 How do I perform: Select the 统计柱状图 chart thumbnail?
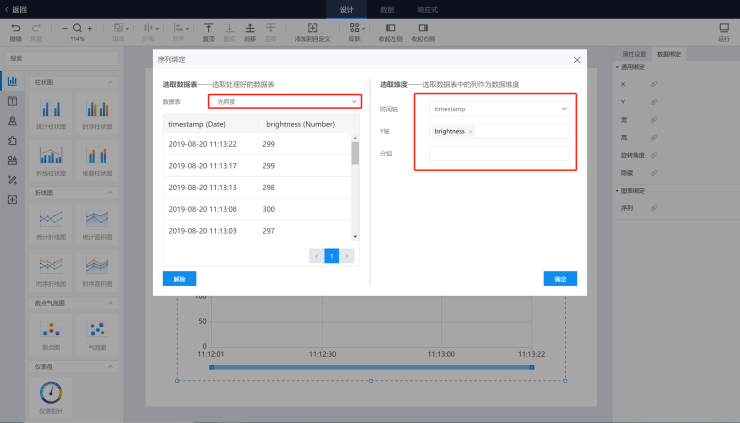click(51, 113)
